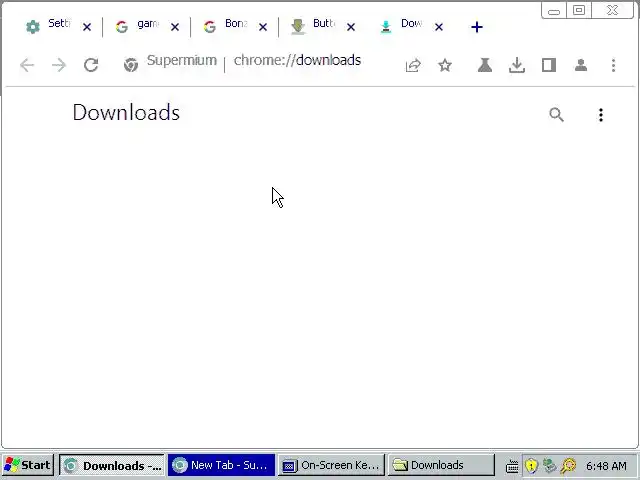Open Downloads page more actions menu
640x480 pixels.
601,115
